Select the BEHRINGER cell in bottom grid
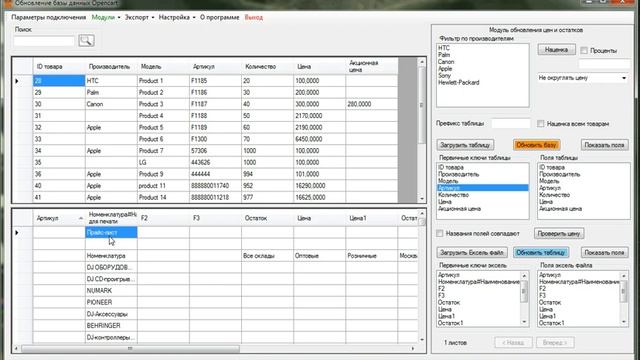This screenshot has width=640, height=360. (x=111, y=326)
